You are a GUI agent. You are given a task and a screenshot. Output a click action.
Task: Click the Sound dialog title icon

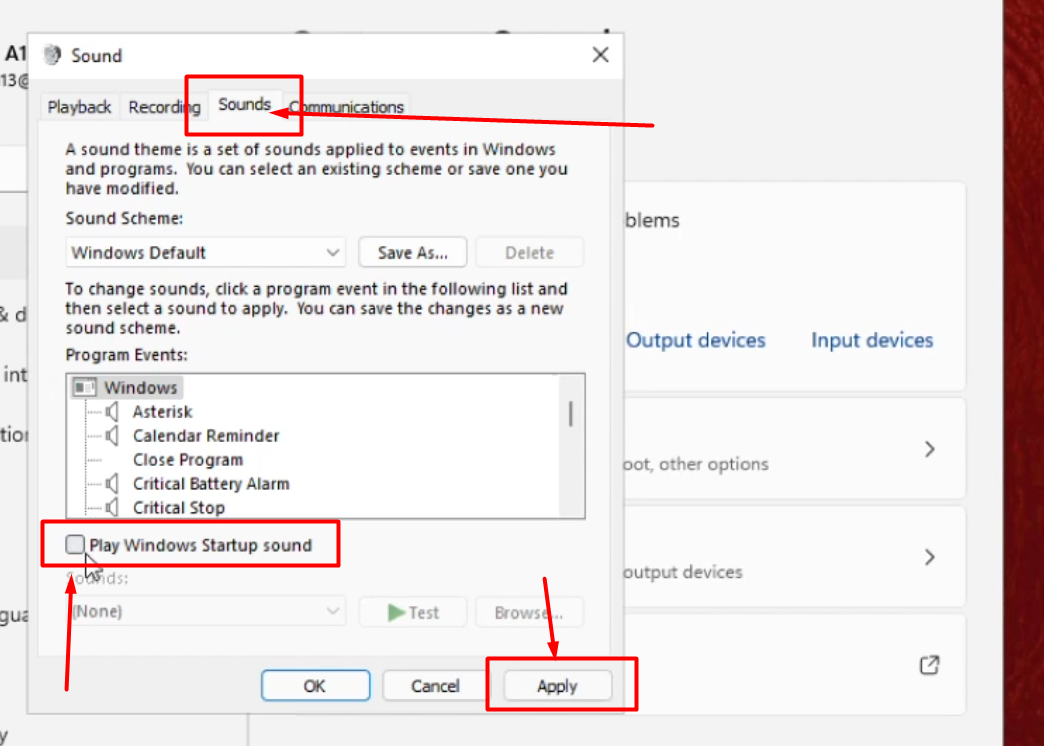click(x=52, y=55)
